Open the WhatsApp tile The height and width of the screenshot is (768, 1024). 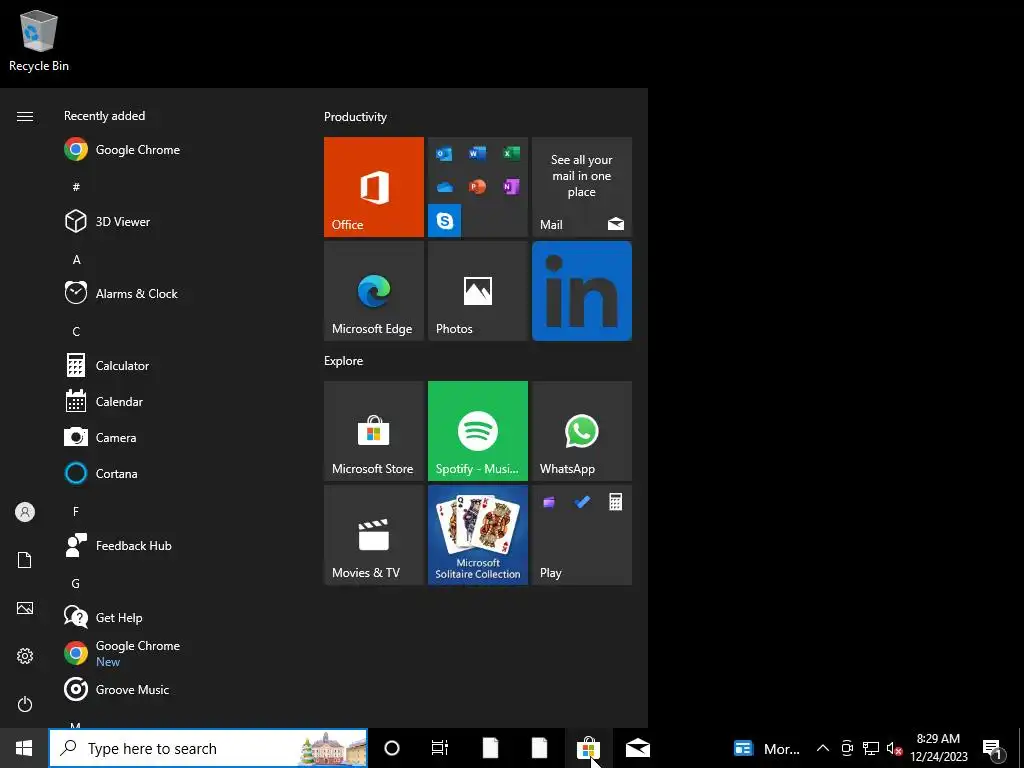[582, 431]
